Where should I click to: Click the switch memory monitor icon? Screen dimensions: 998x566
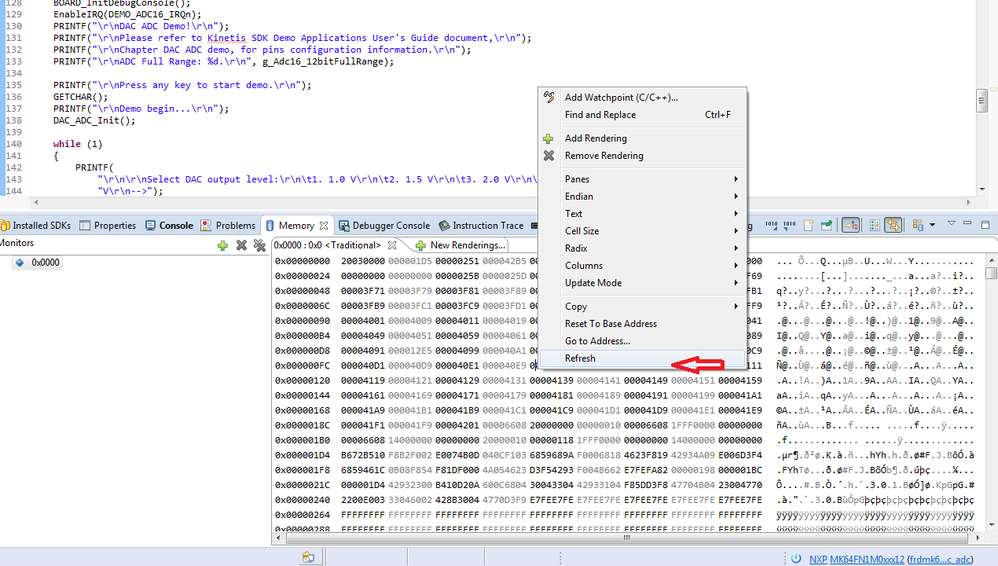pos(918,225)
